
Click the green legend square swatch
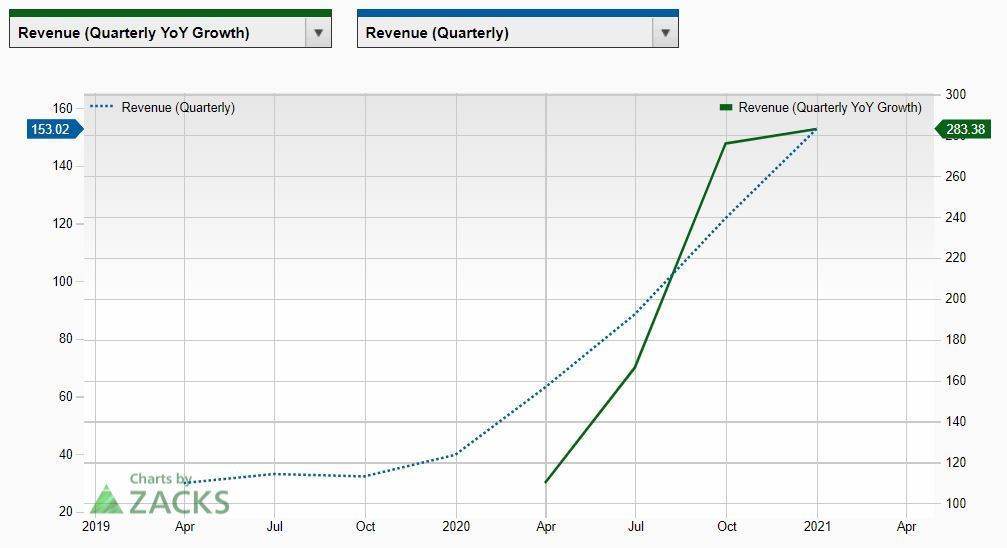(726, 108)
